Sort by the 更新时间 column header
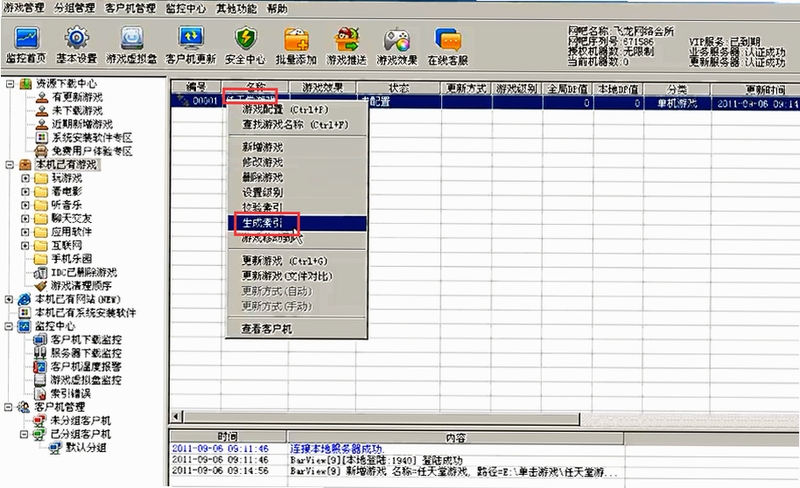 (x=755, y=90)
